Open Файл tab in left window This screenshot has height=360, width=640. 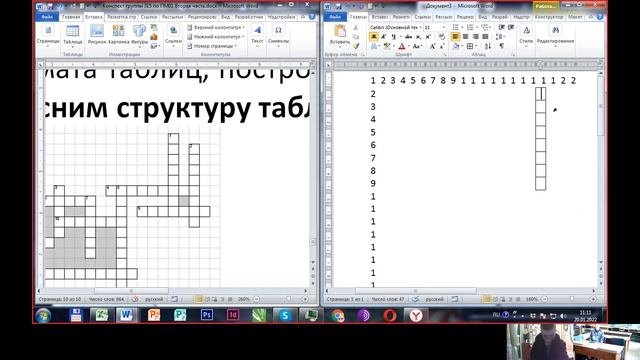point(47,17)
